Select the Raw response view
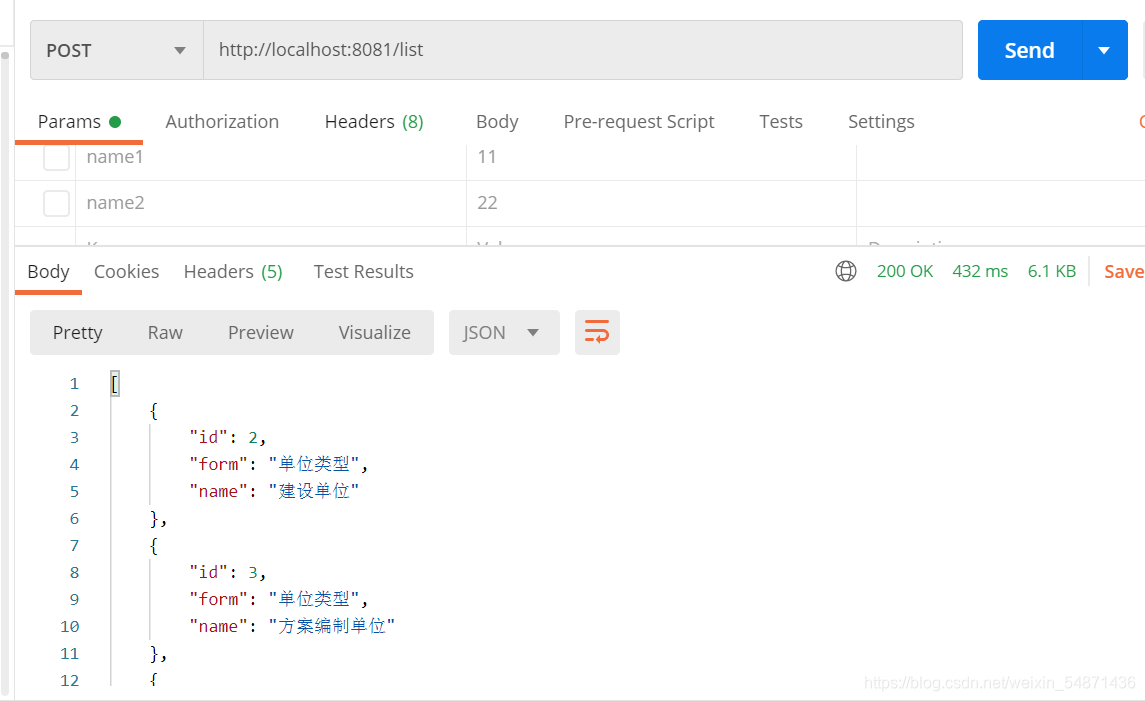This screenshot has width=1145, height=701. click(x=164, y=332)
